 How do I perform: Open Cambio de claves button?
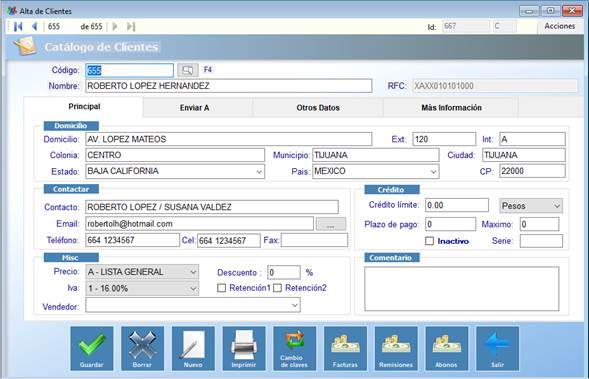(x=294, y=348)
